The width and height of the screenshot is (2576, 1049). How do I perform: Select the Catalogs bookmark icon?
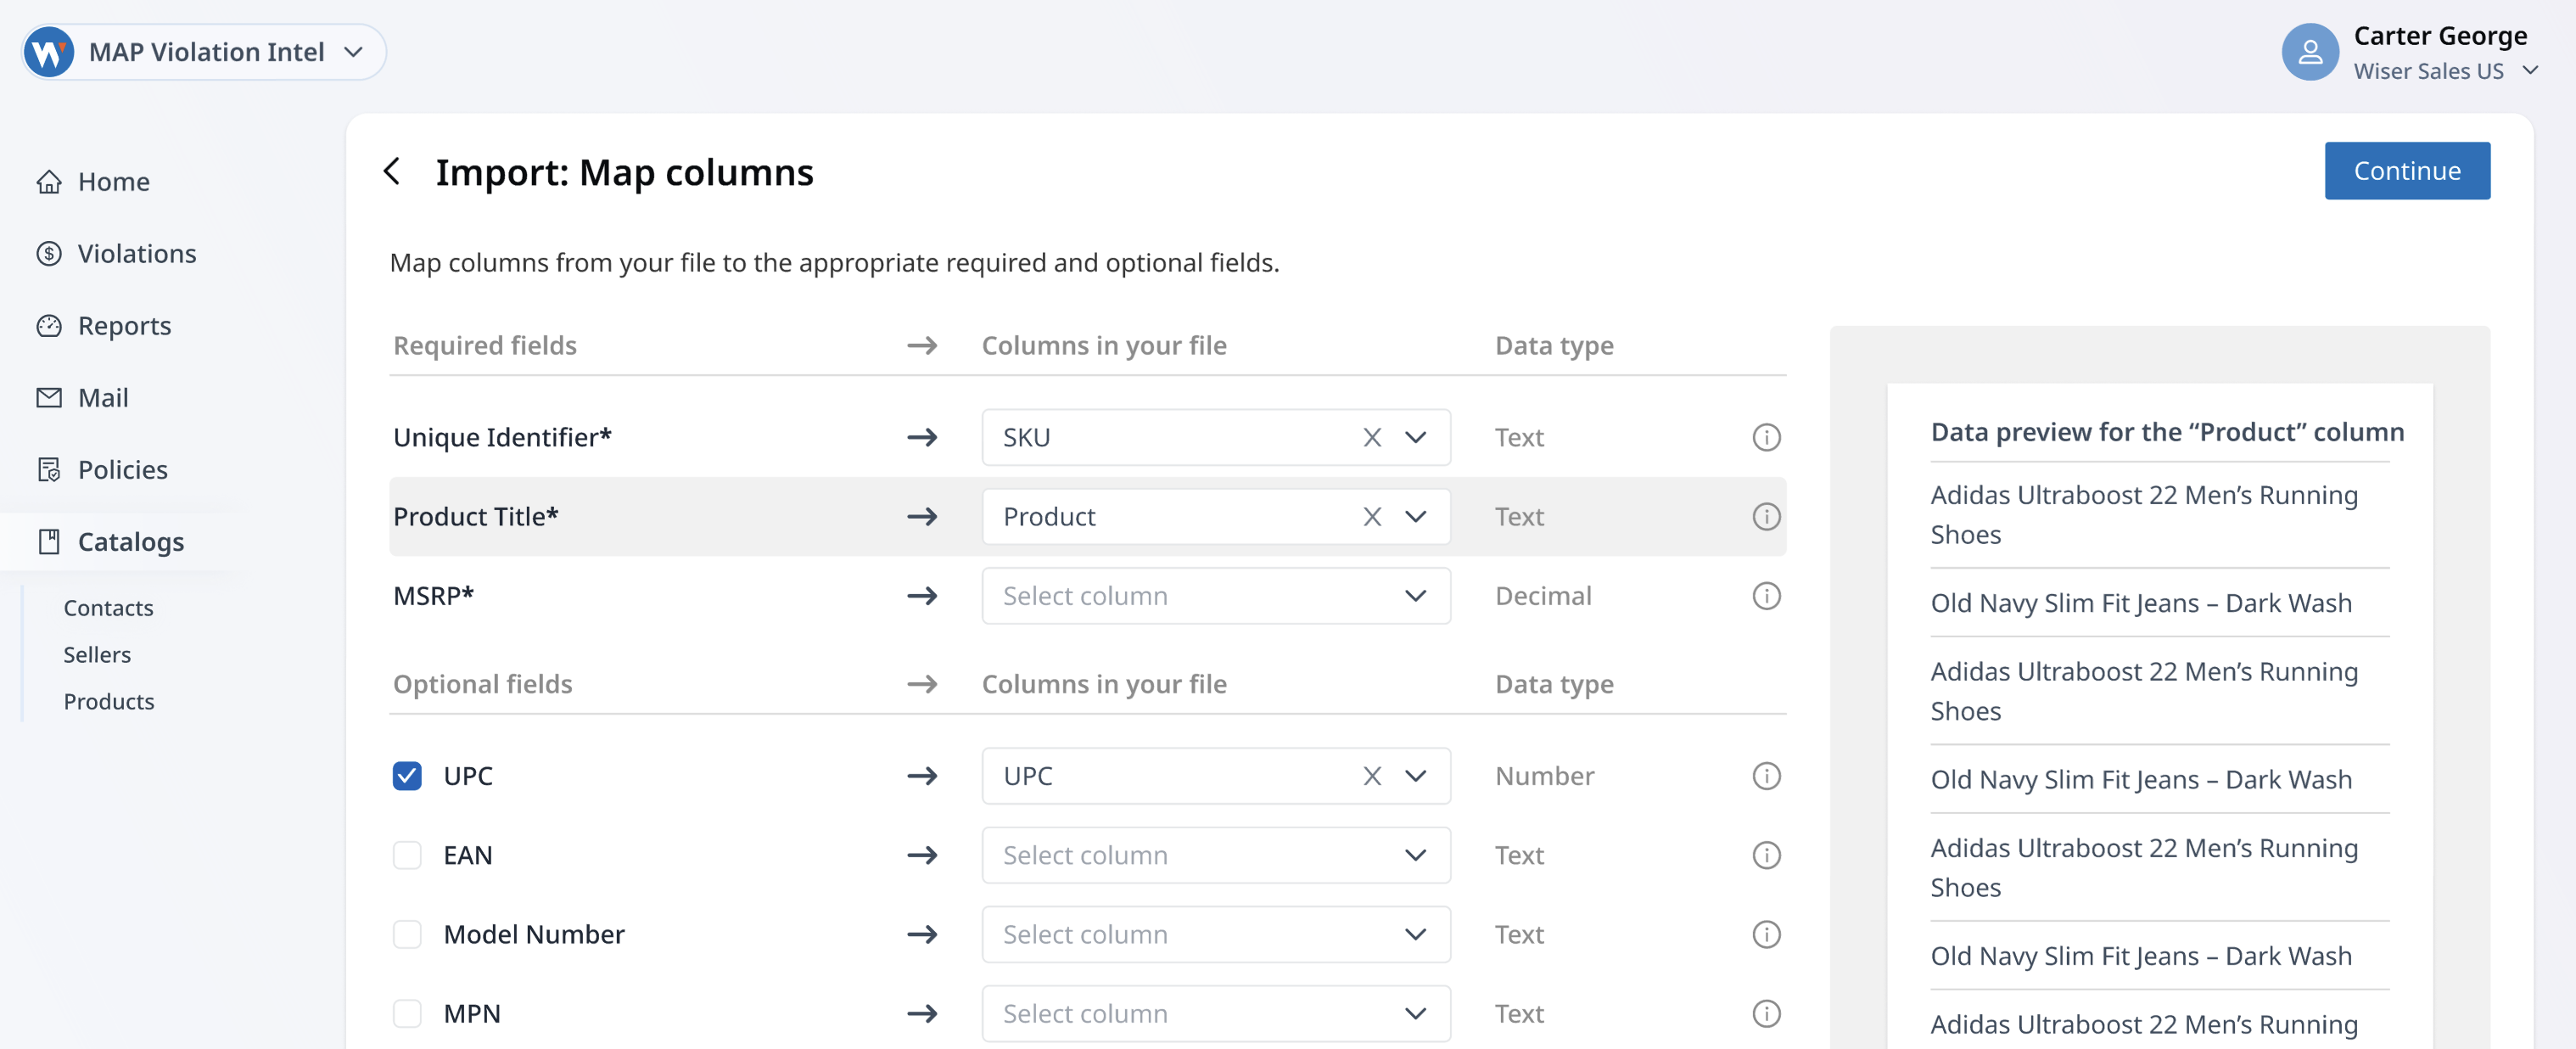pyautogui.click(x=50, y=541)
